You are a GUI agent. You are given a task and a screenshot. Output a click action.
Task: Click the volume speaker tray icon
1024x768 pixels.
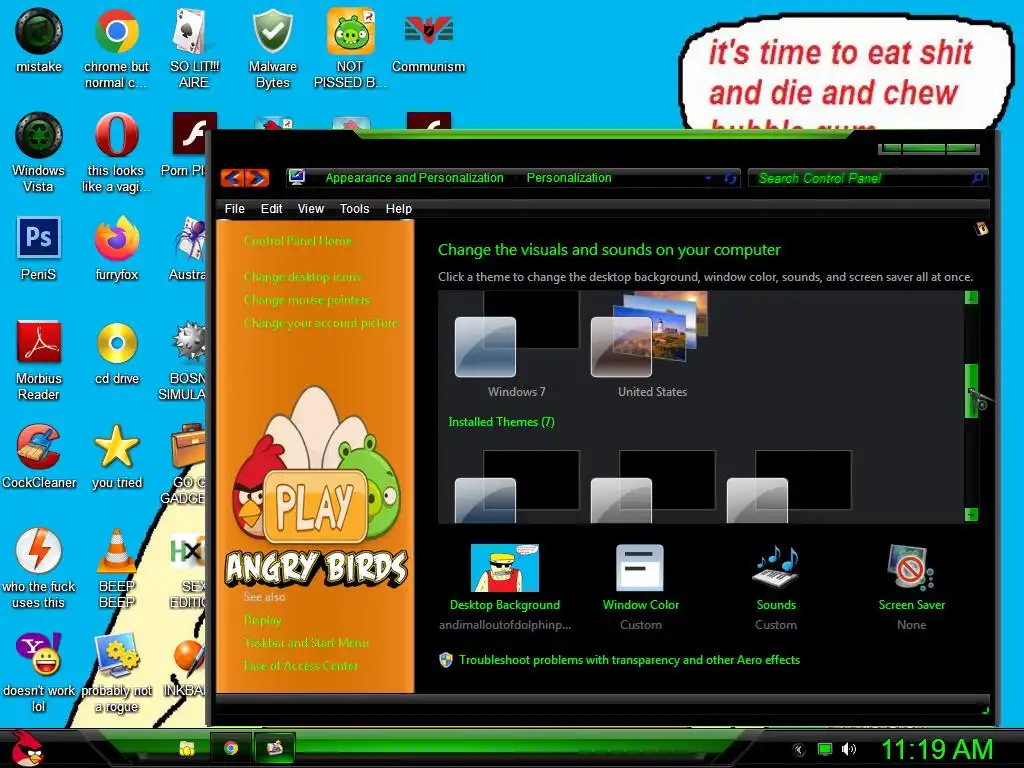tap(848, 749)
